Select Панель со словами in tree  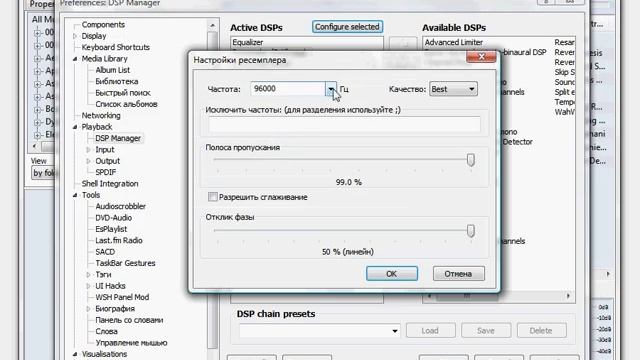coord(129,320)
